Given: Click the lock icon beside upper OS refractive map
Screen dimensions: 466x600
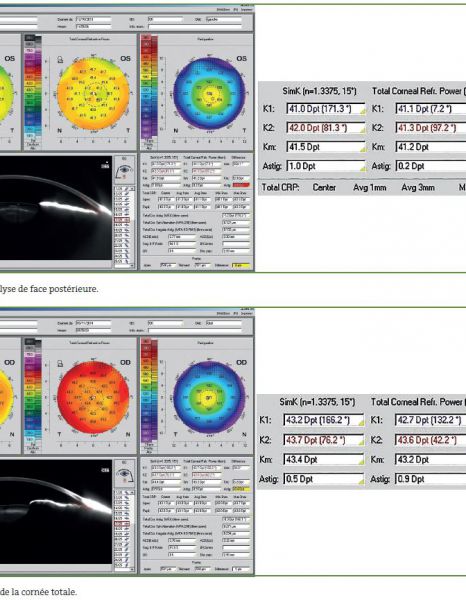Looking at the screenshot, I should pyautogui.click(x=60, y=59).
